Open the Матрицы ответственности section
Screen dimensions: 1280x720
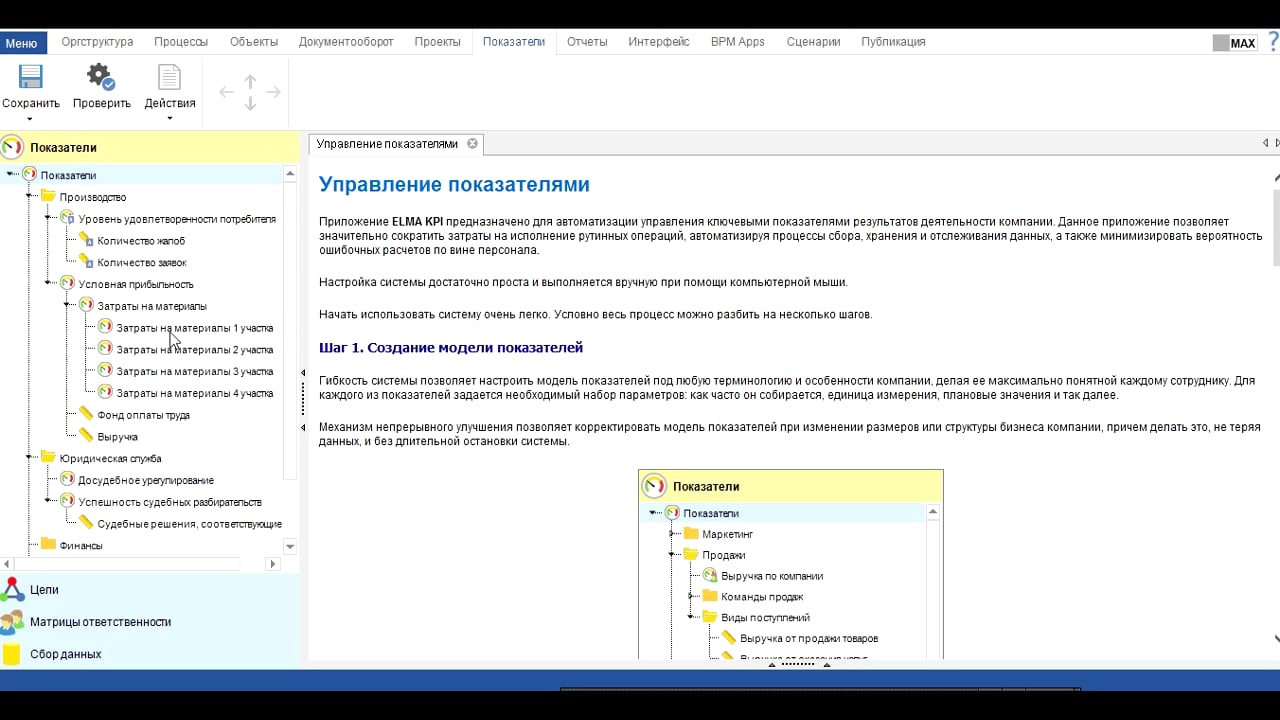click(150, 622)
